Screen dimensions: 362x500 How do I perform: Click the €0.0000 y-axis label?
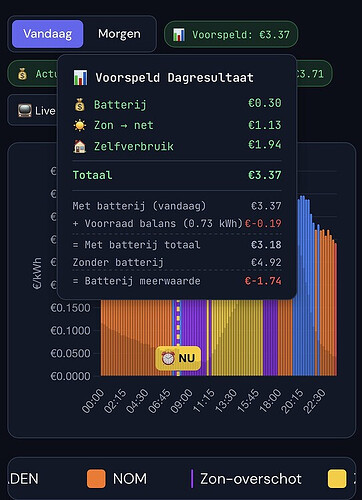(x=70, y=376)
